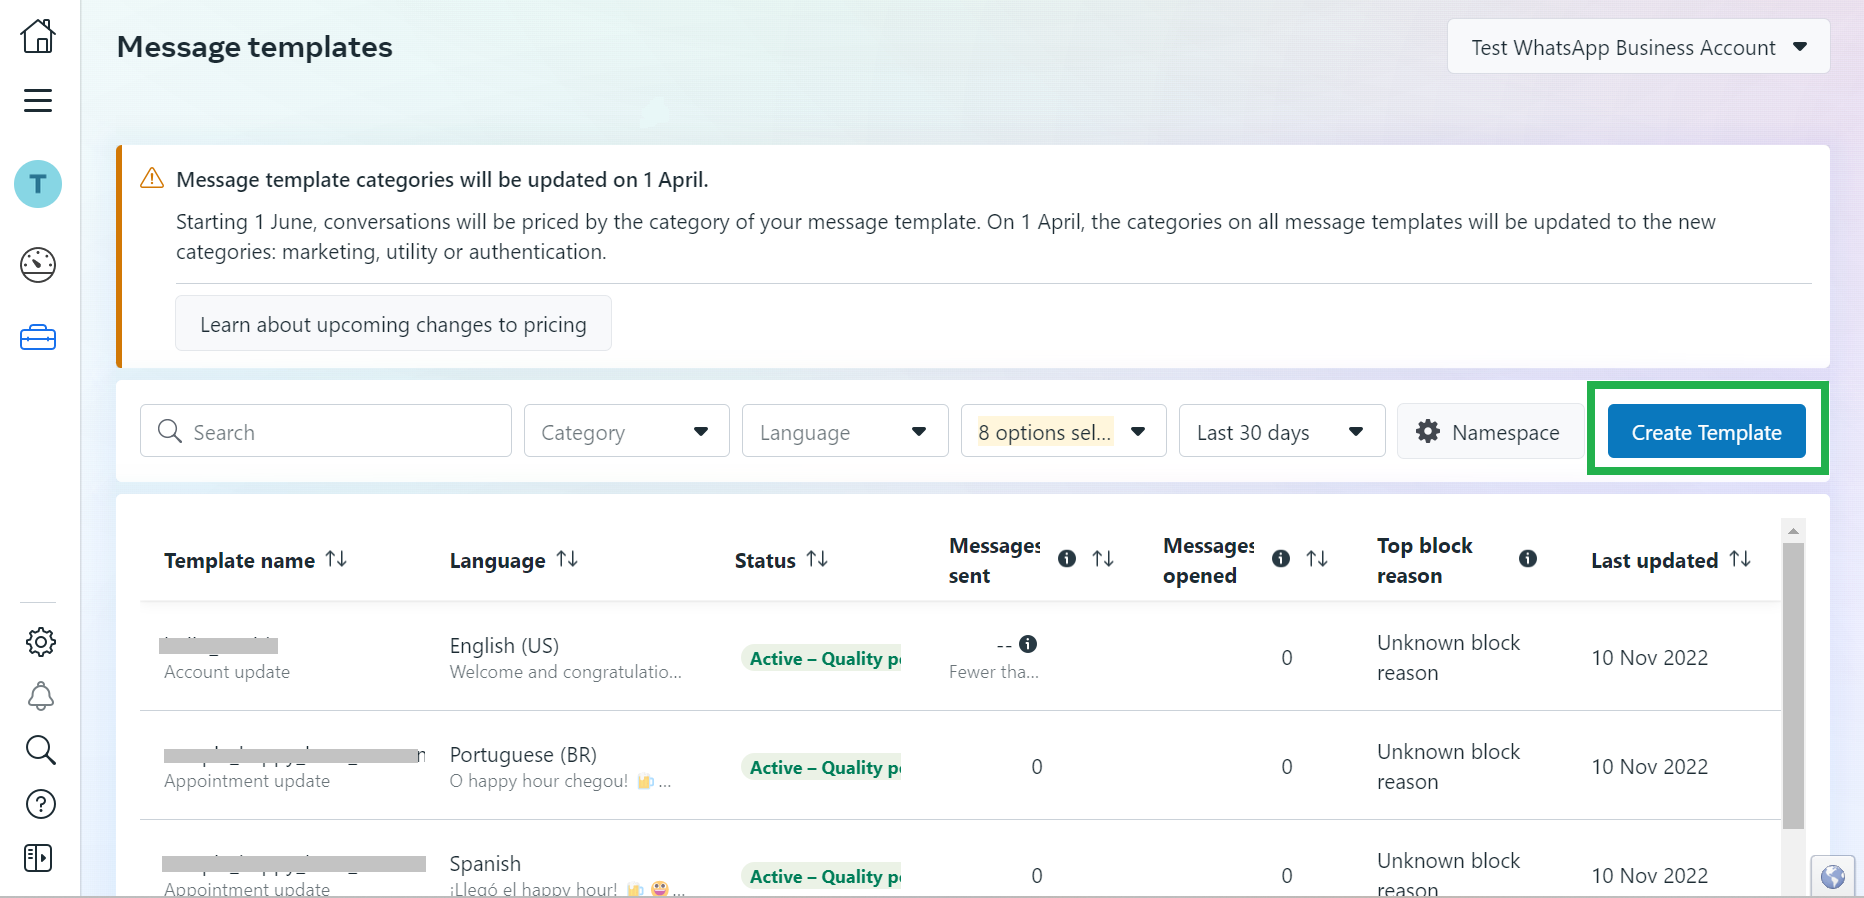
Task: Toggle sort order on Status column
Action: point(817,560)
